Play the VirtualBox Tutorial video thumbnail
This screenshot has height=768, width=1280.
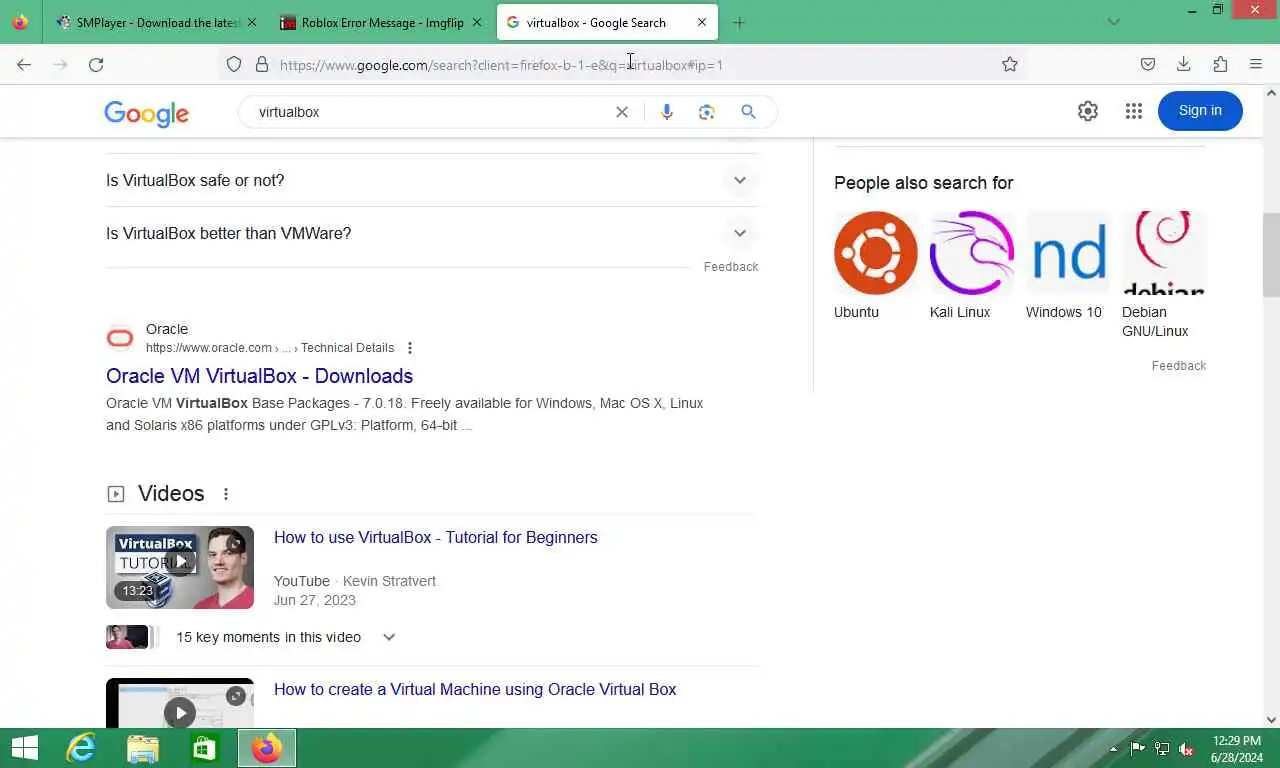point(180,567)
